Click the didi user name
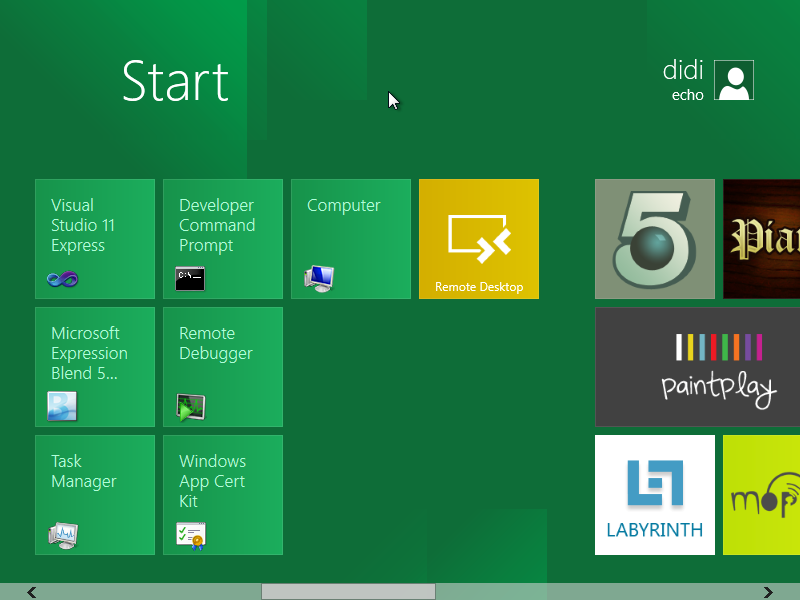Image resolution: width=800 pixels, height=600 pixels. pos(683,70)
